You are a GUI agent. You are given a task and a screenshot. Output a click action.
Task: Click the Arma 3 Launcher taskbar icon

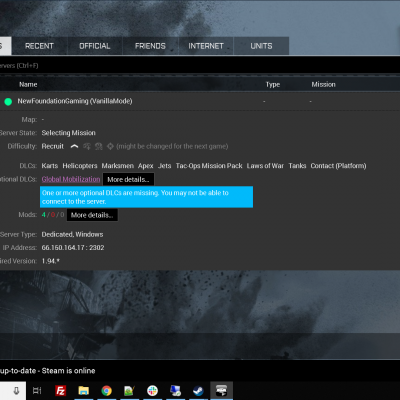tap(221, 391)
